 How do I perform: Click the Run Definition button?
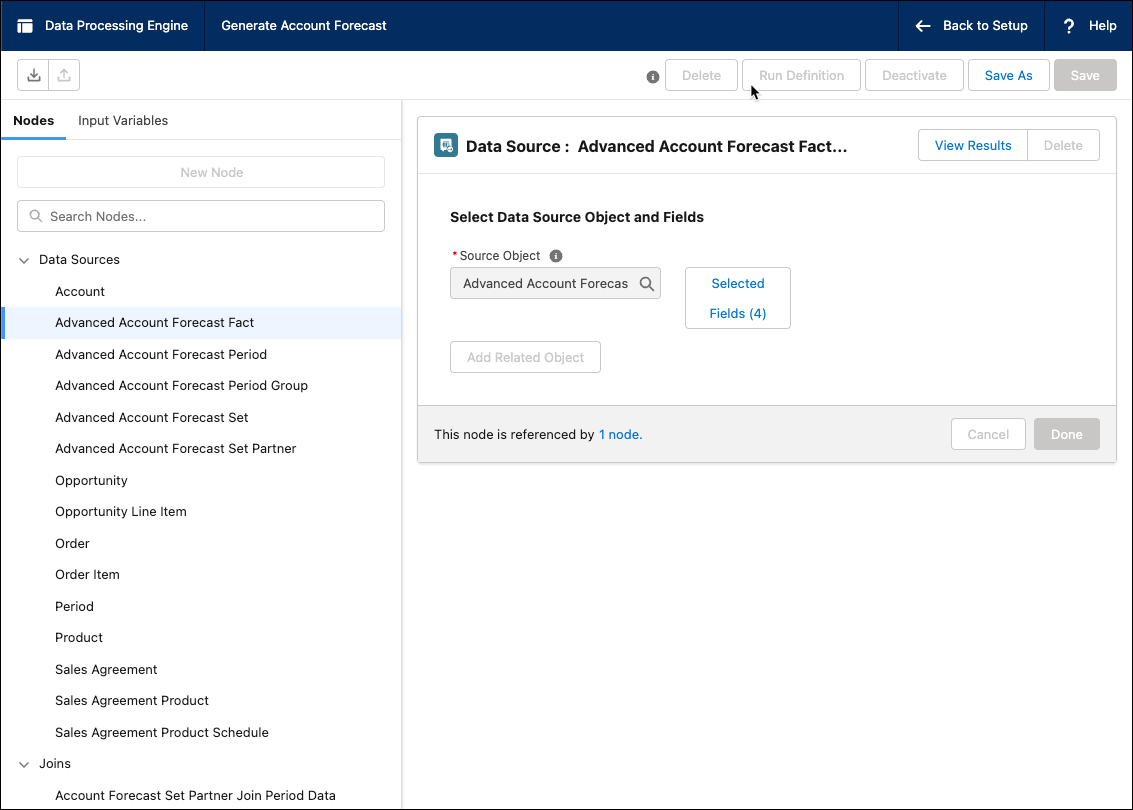point(801,75)
